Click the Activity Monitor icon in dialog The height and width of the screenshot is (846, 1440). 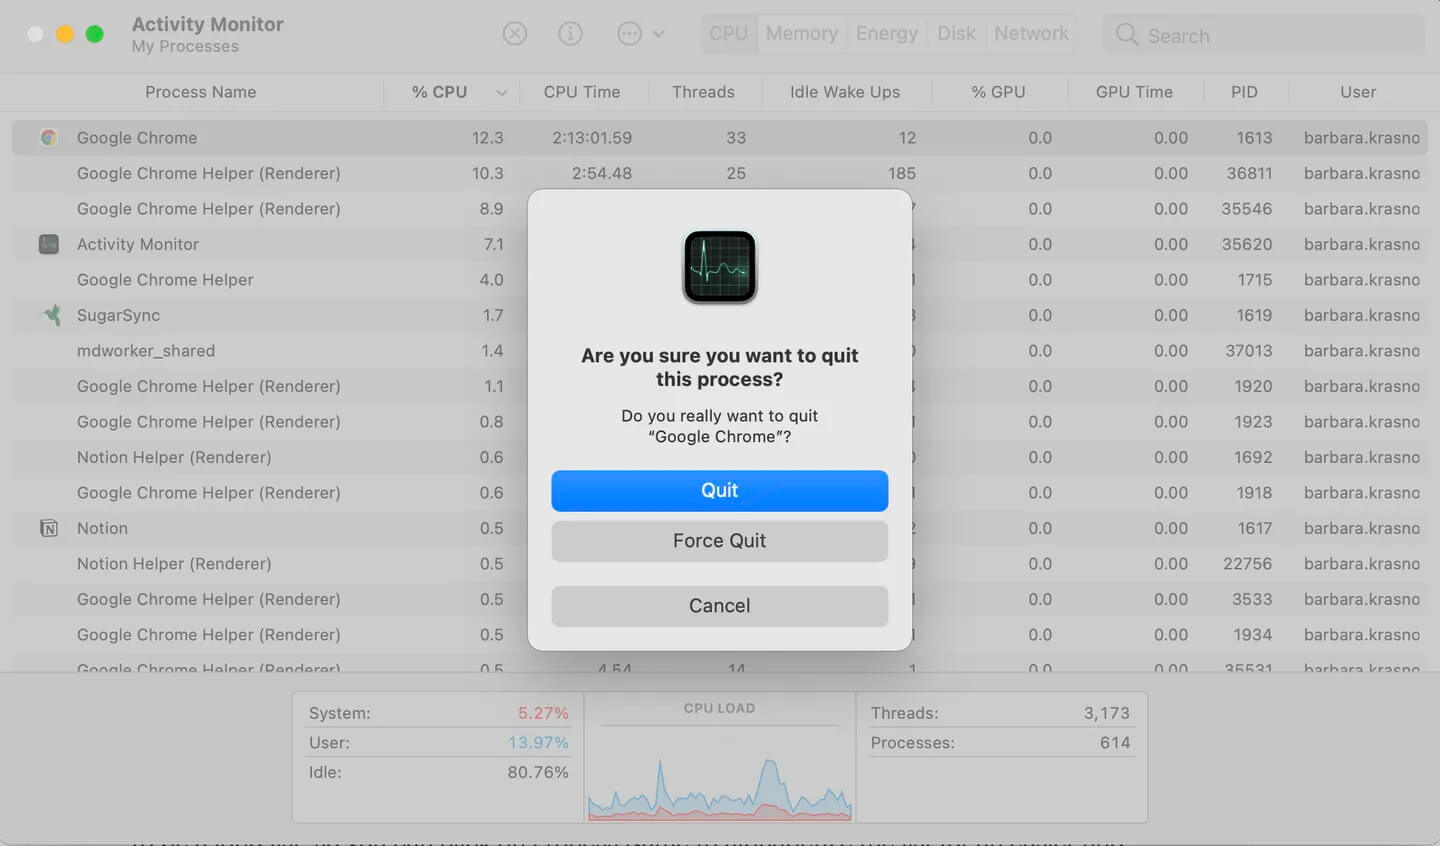(x=719, y=267)
